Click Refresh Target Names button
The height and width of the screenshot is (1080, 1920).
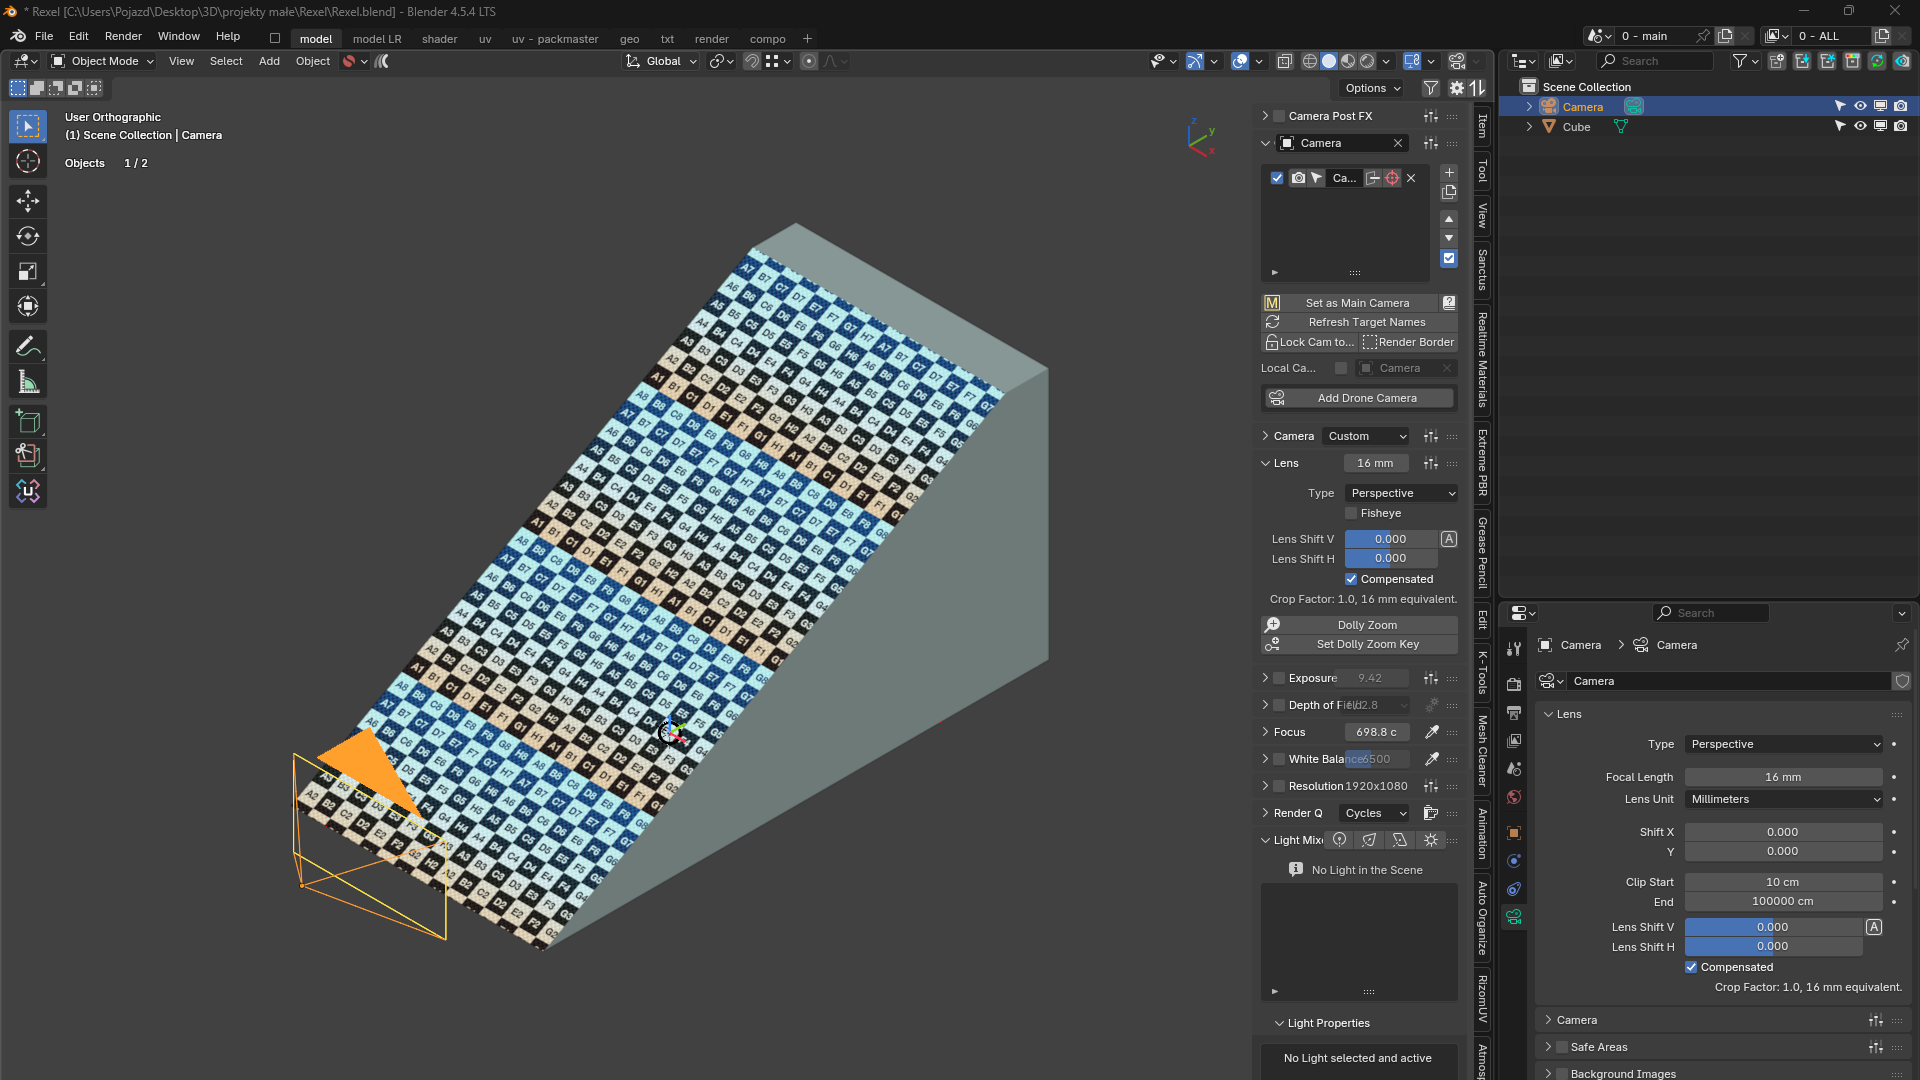click(1359, 322)
